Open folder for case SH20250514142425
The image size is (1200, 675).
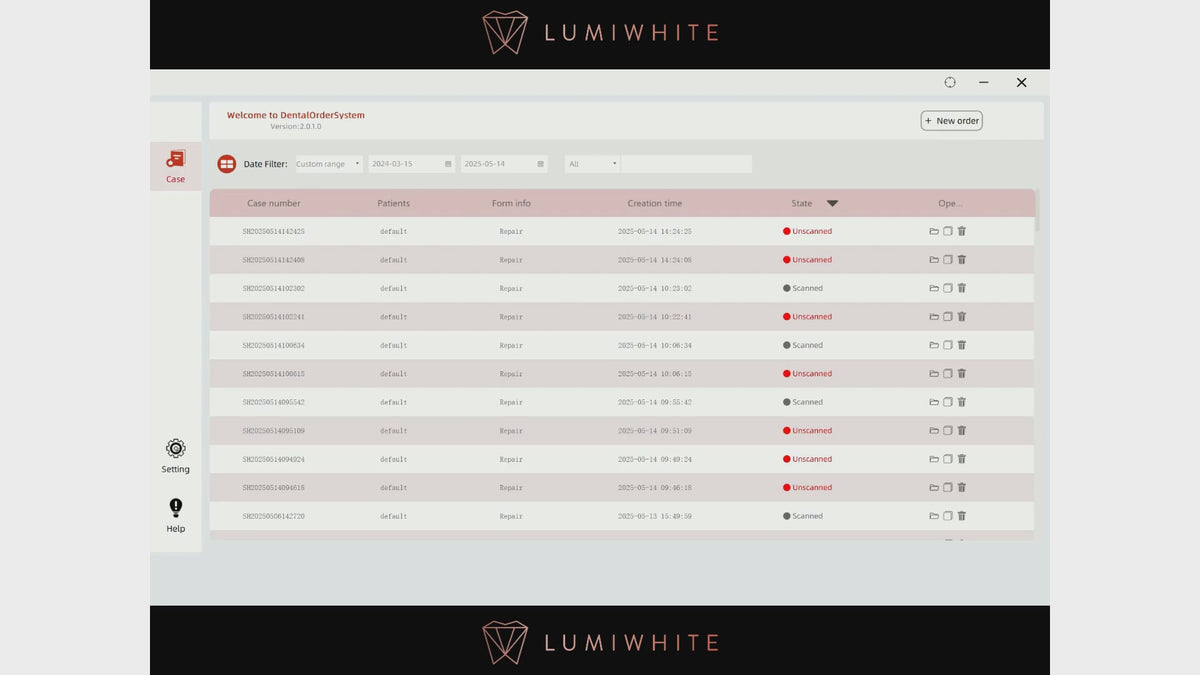pos(934,231)
